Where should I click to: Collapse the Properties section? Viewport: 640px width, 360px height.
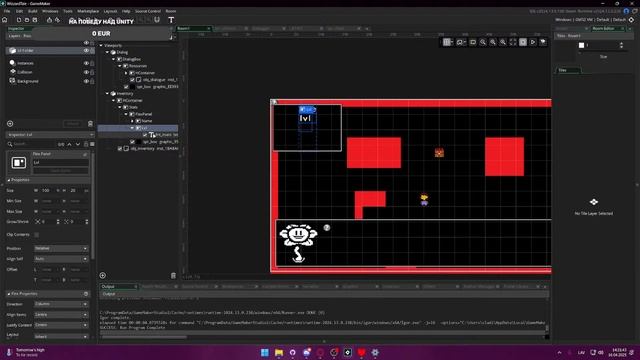pyautogui.click(x=9, y=180)
